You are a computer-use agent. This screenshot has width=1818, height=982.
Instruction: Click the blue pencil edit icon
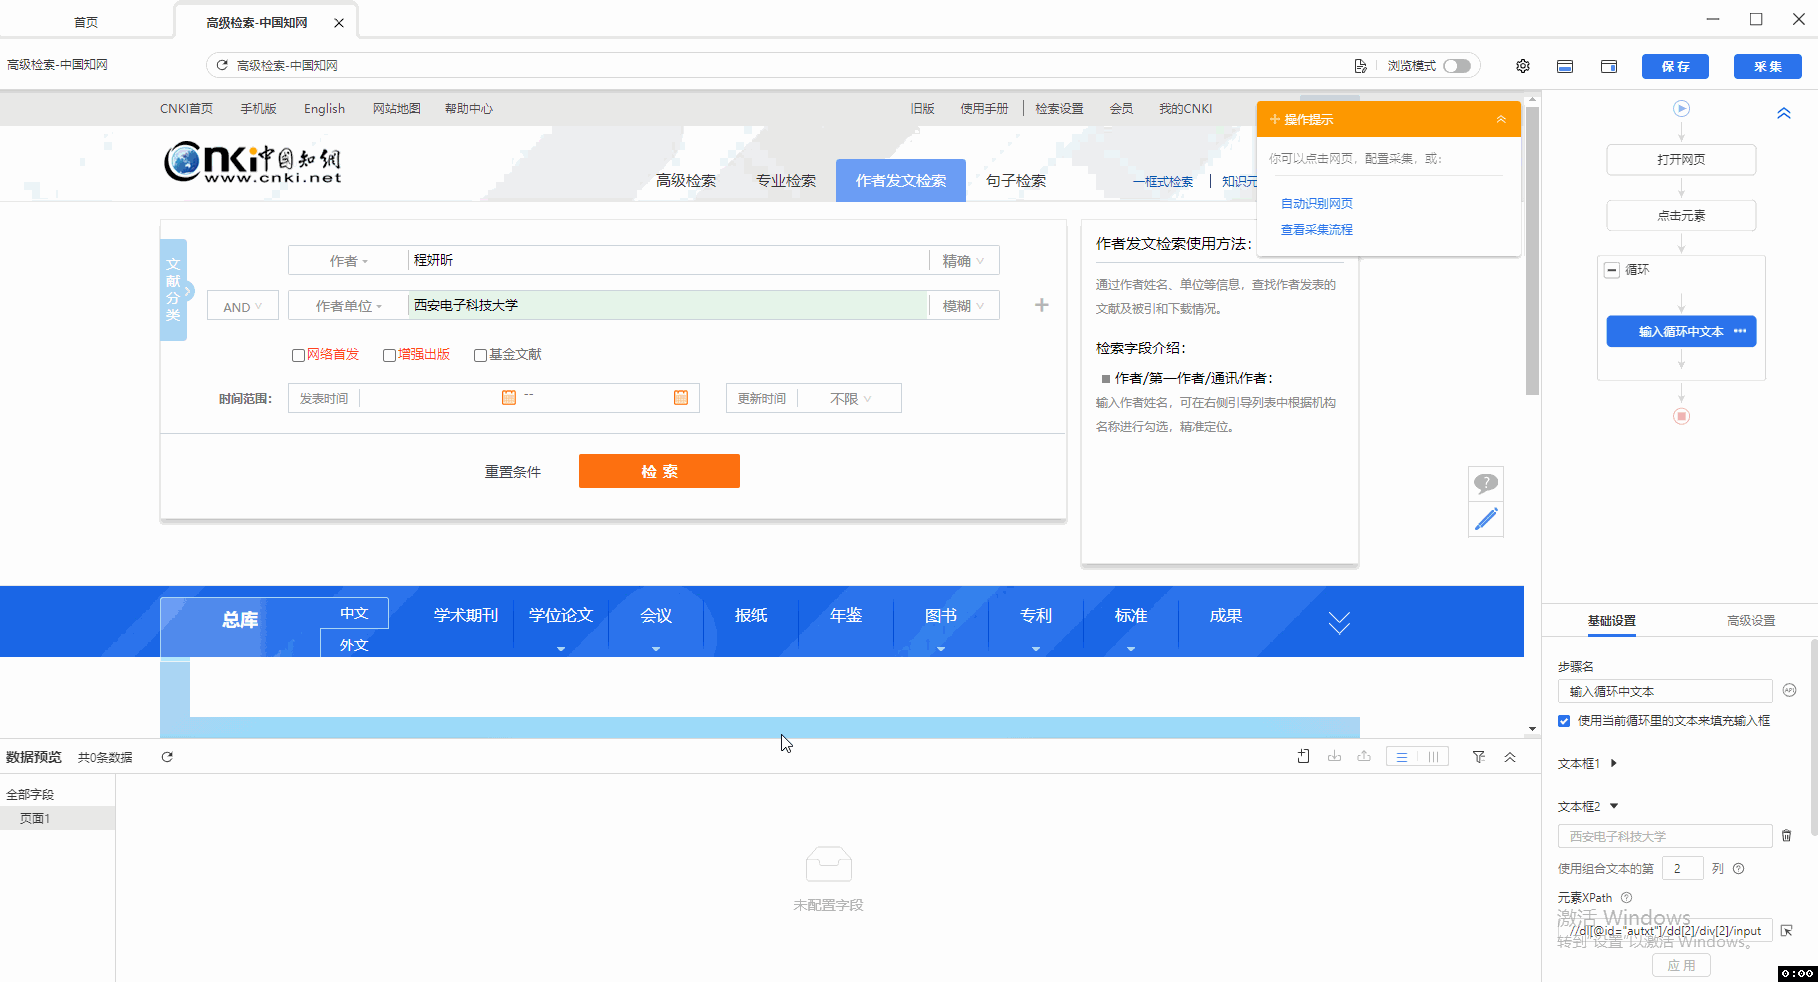point(1486,519)
